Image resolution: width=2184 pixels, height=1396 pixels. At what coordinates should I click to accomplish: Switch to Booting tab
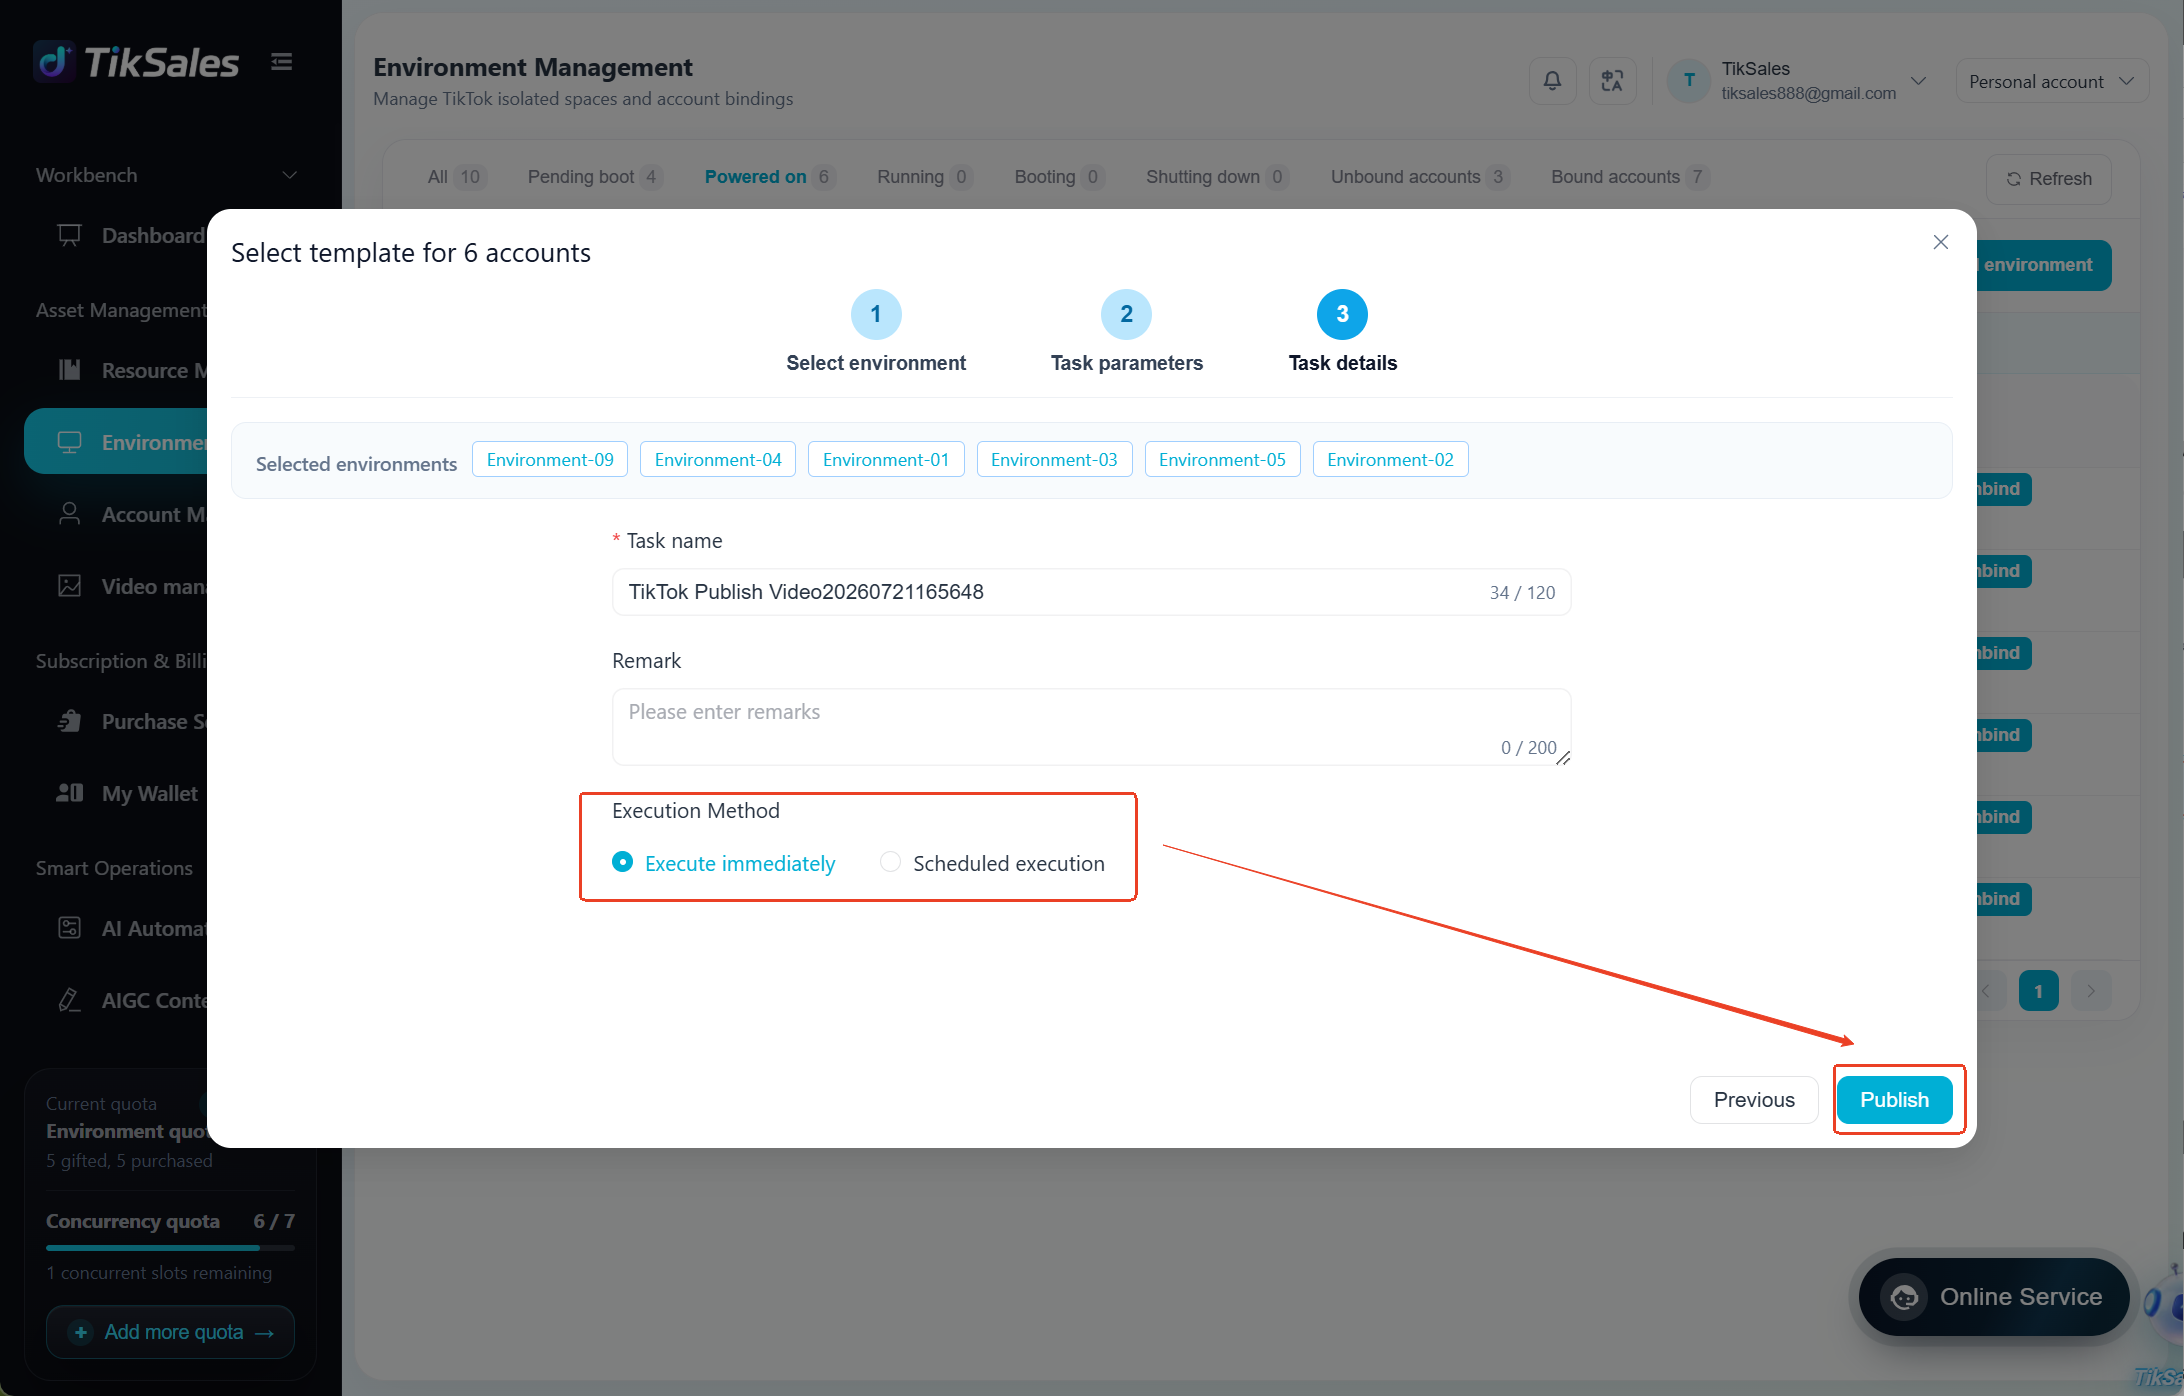pyautogui.click(x=1059, y=177)
